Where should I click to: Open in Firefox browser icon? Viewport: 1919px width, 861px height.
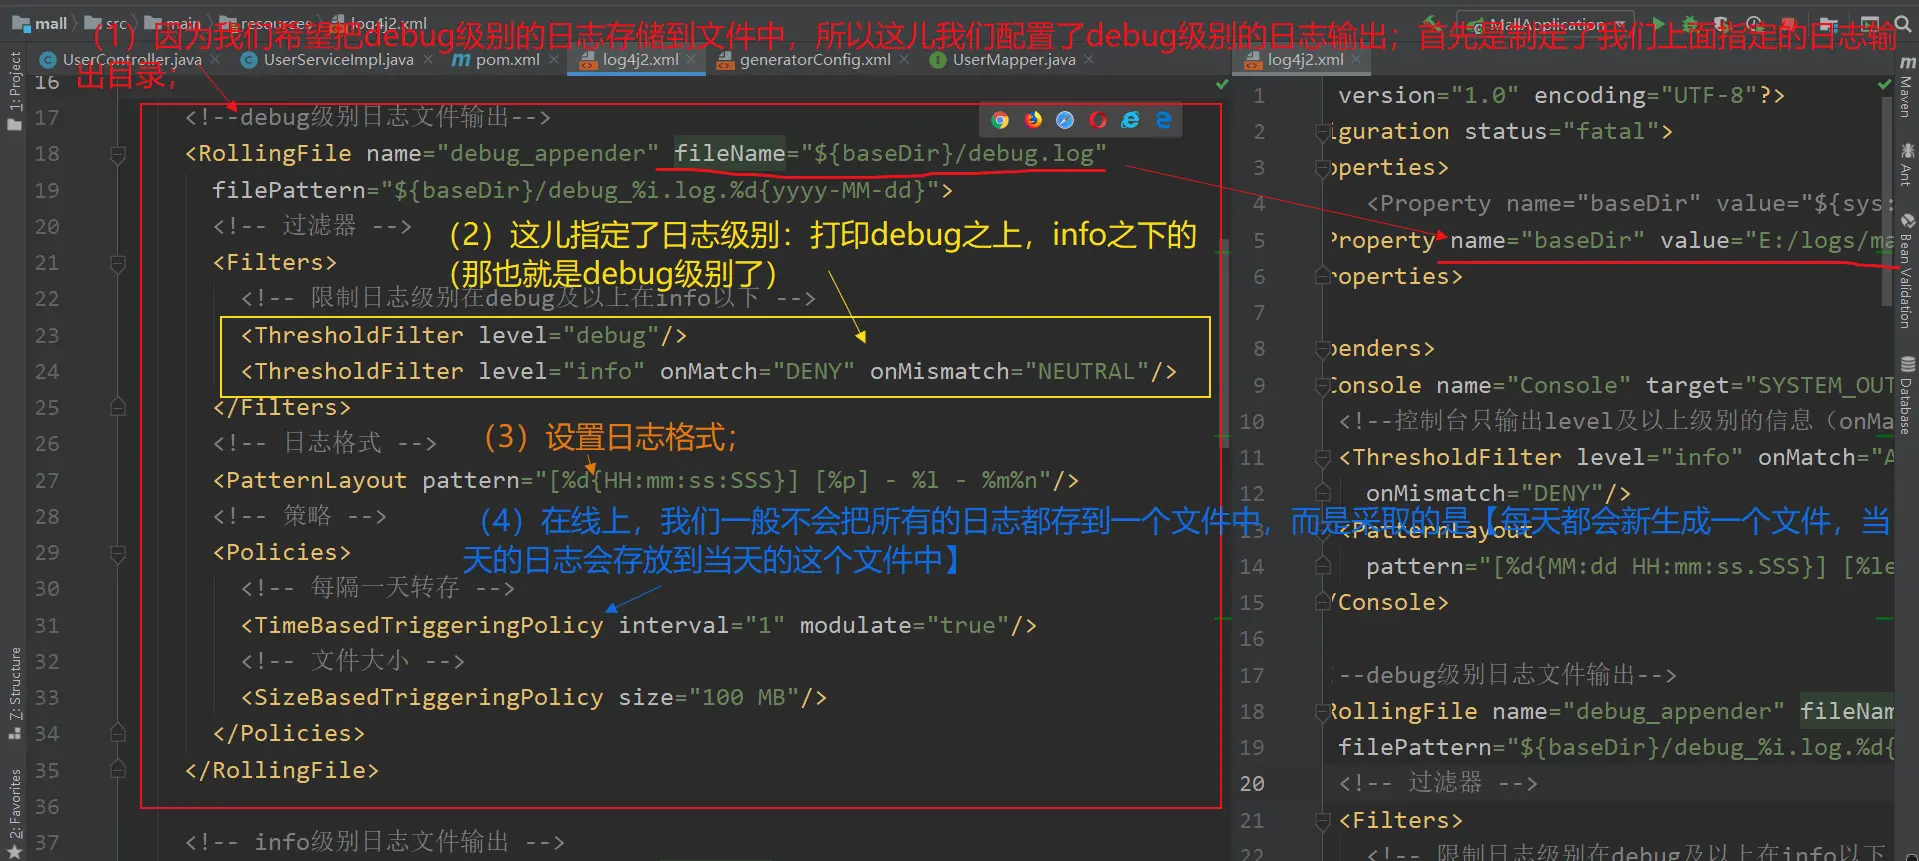1033,120
